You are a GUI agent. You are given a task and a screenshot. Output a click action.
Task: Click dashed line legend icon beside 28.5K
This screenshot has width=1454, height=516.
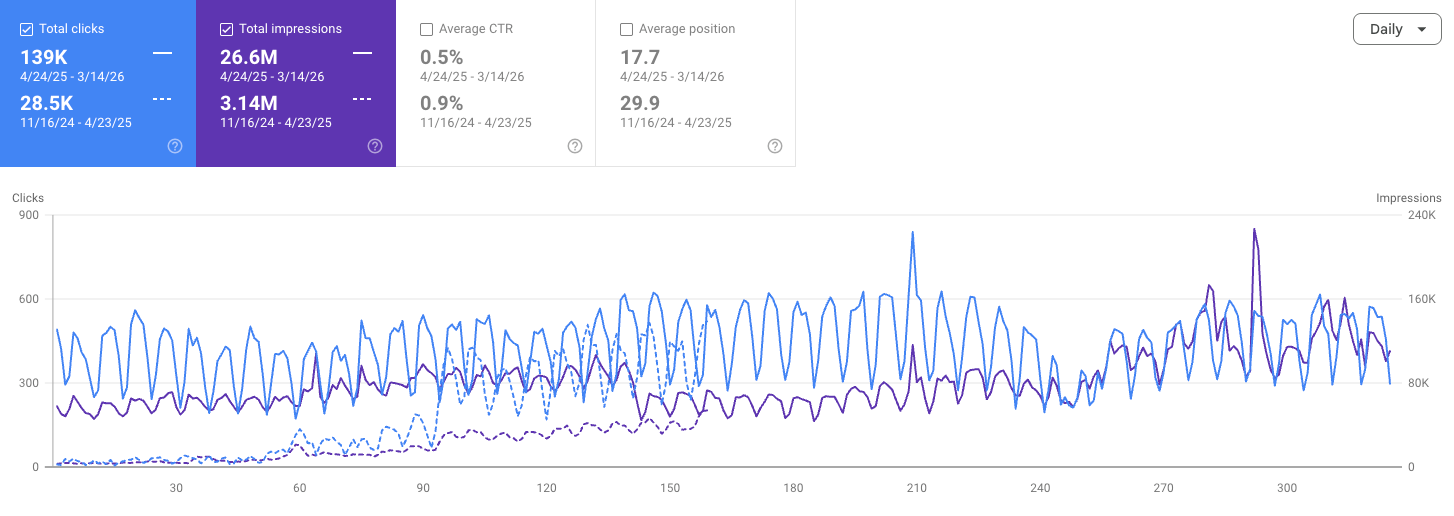162,99
